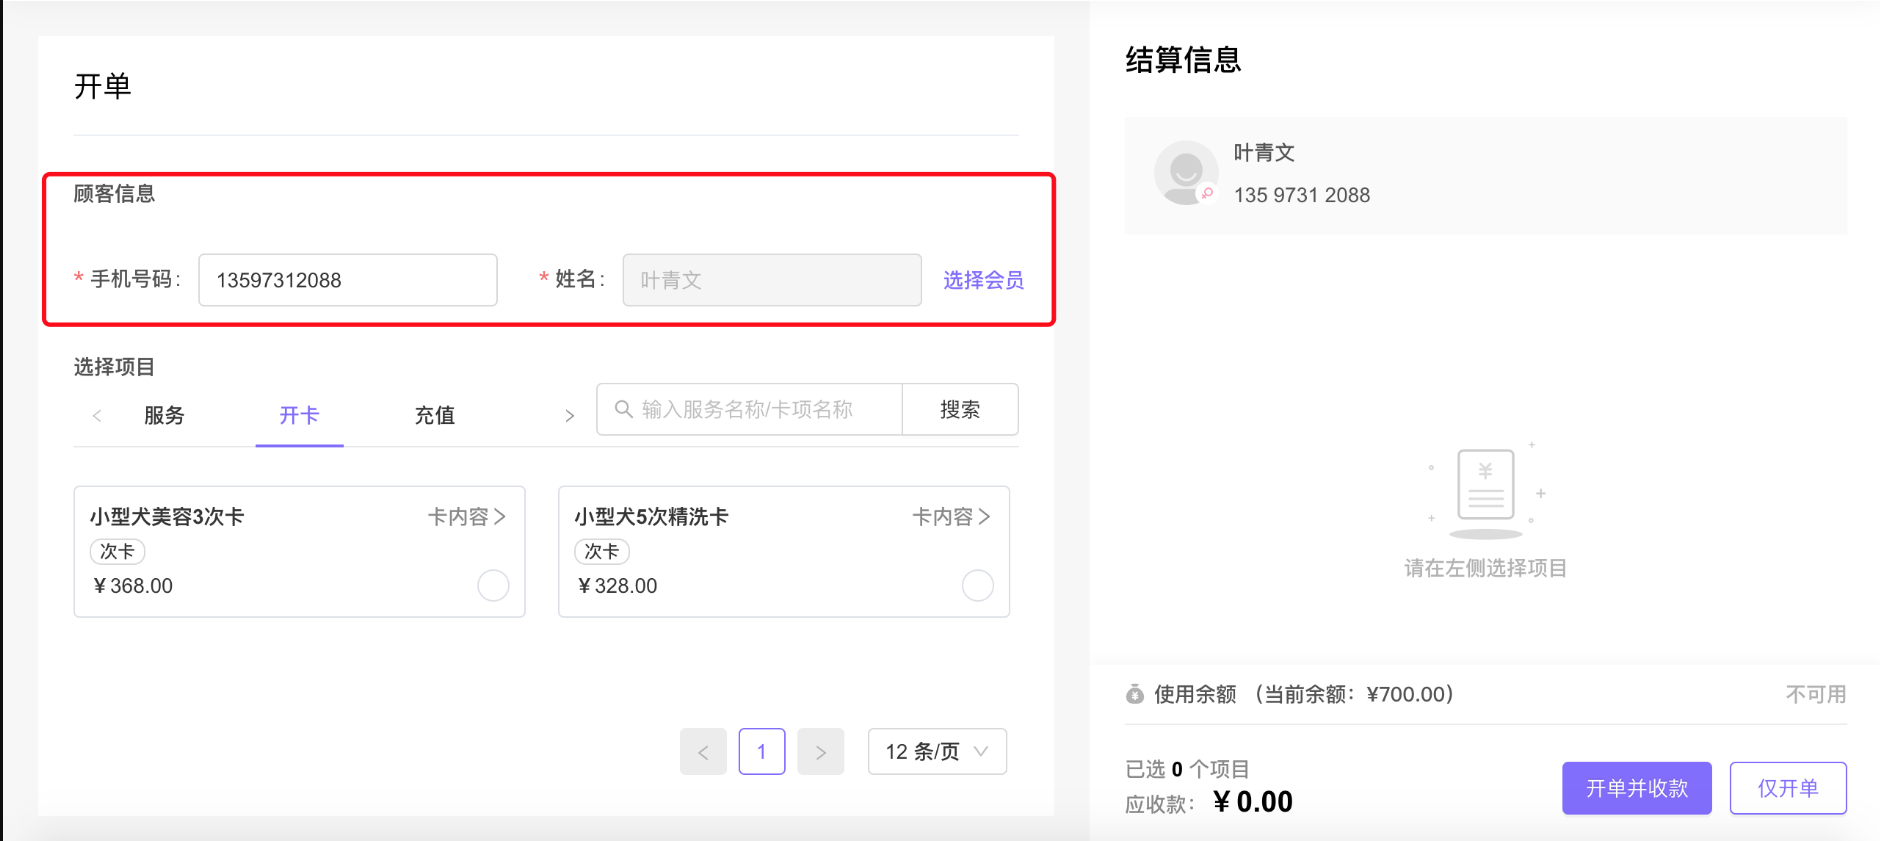Click the empty receipt illustration icon
This screenshot has height=841, width=1880.
click(x=1486, y=490)
